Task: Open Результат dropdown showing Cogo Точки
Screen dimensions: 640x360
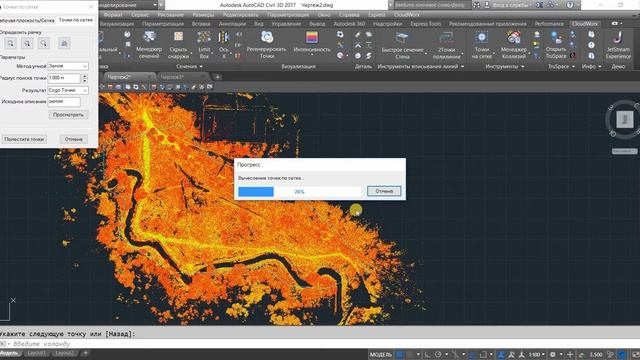Action: tap(68, 90)
